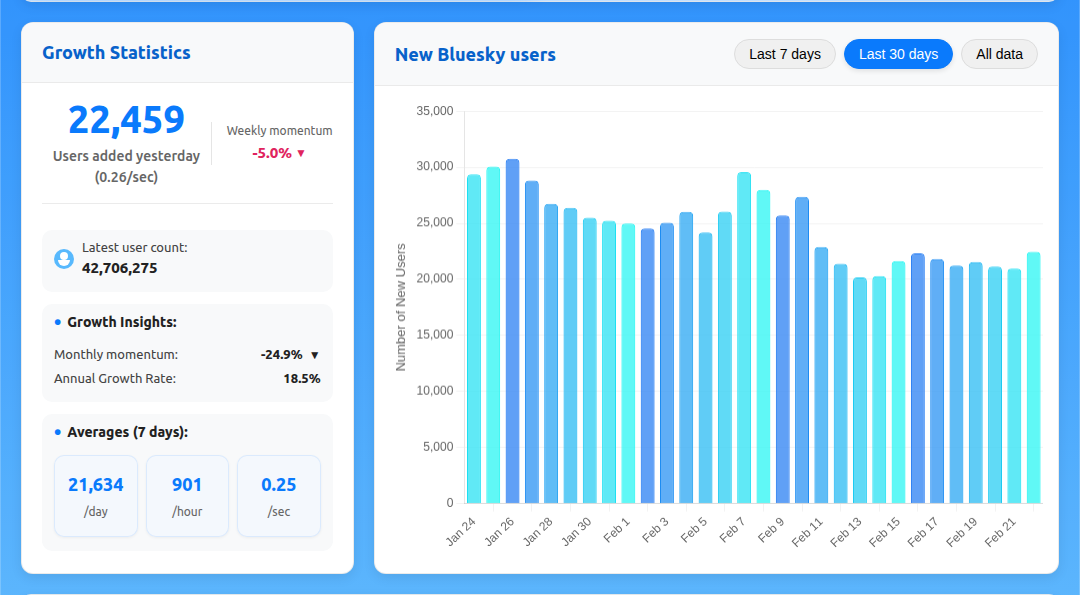Select the Last 7 days range
1080x595 pixels.
784,54
